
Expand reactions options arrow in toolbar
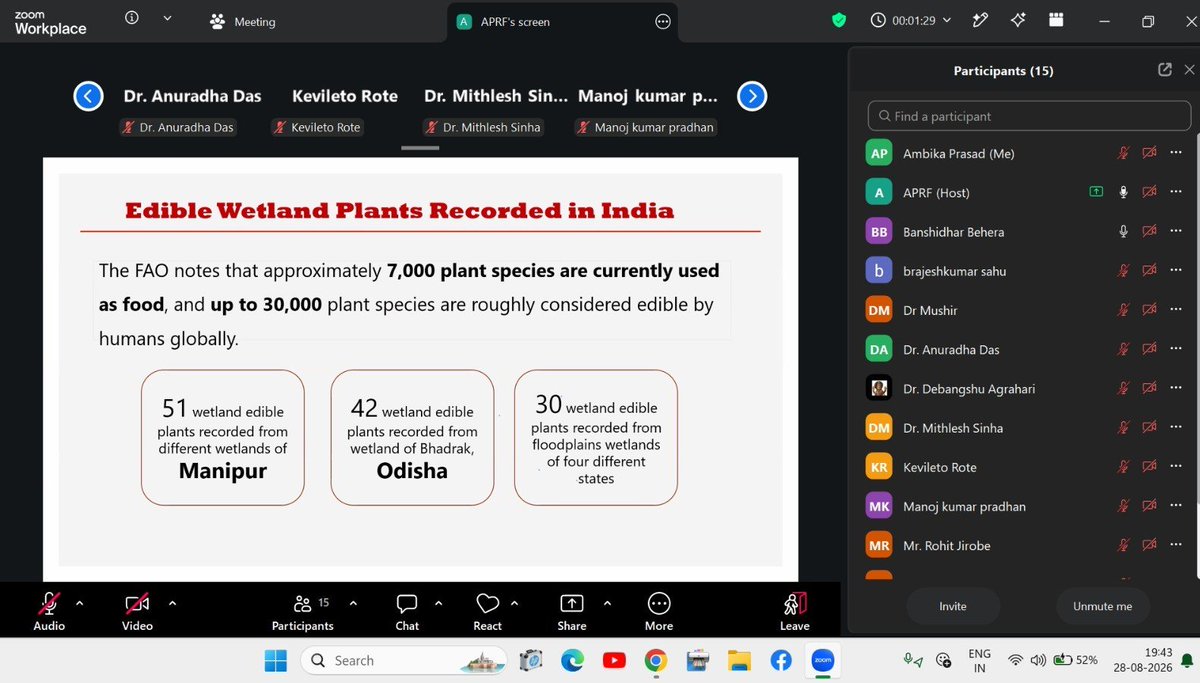[515, 603]
